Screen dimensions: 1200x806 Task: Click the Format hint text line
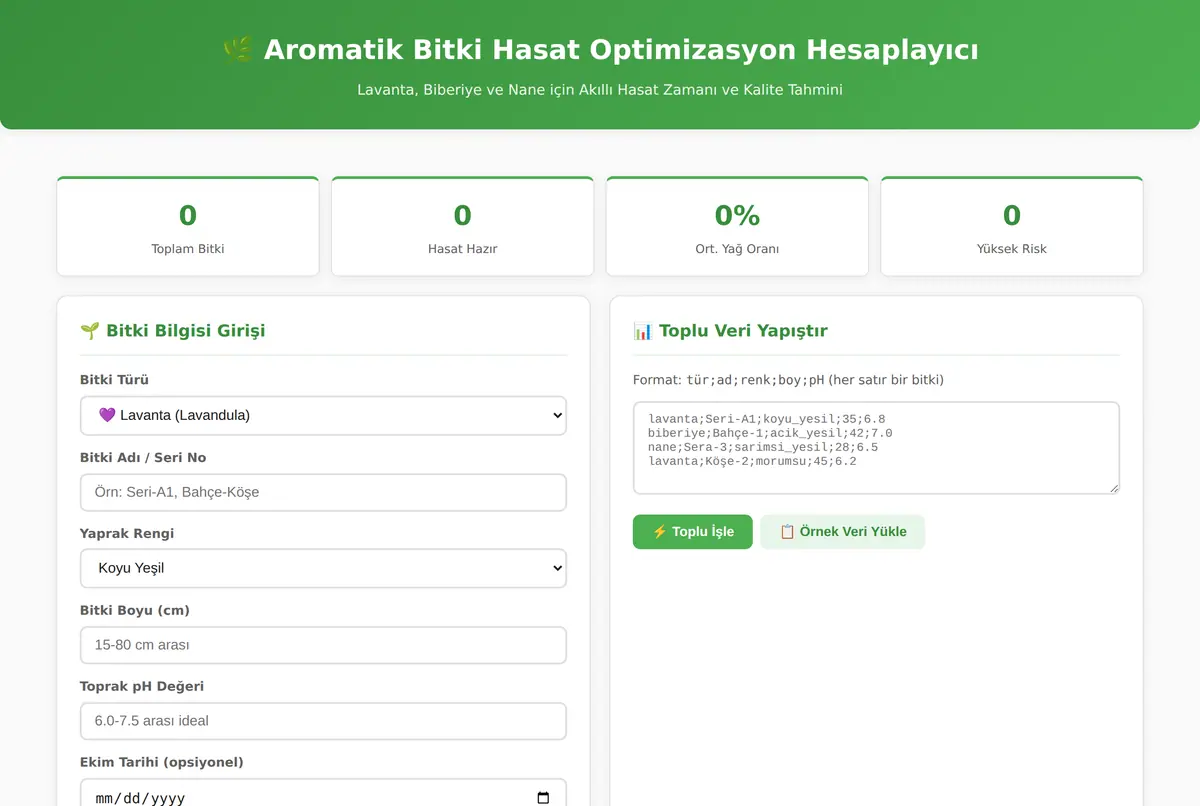point(788,380)
